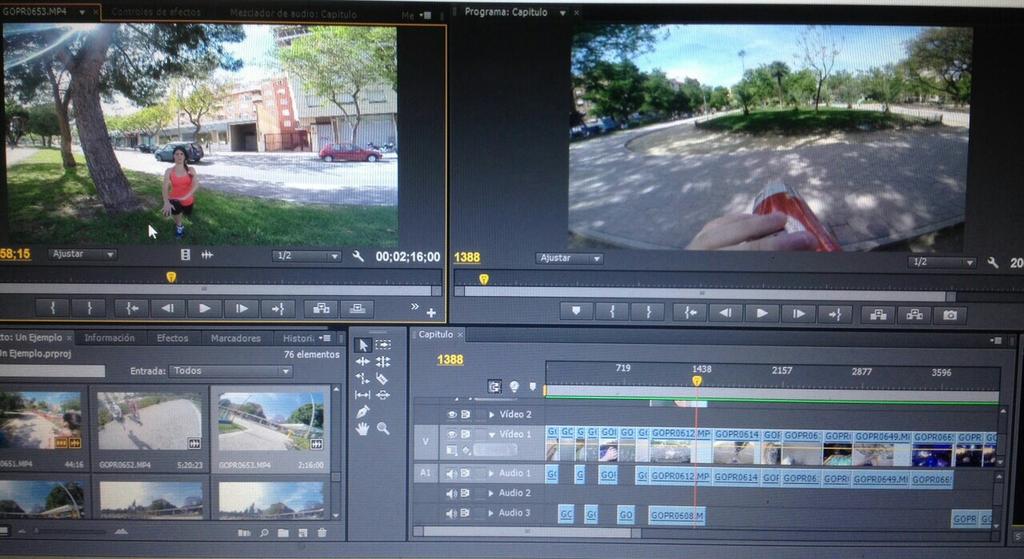Open Program monitor 1/2 resolution dropdown
This screenshot has height=559, width=1024.
(x=942, y=262)
